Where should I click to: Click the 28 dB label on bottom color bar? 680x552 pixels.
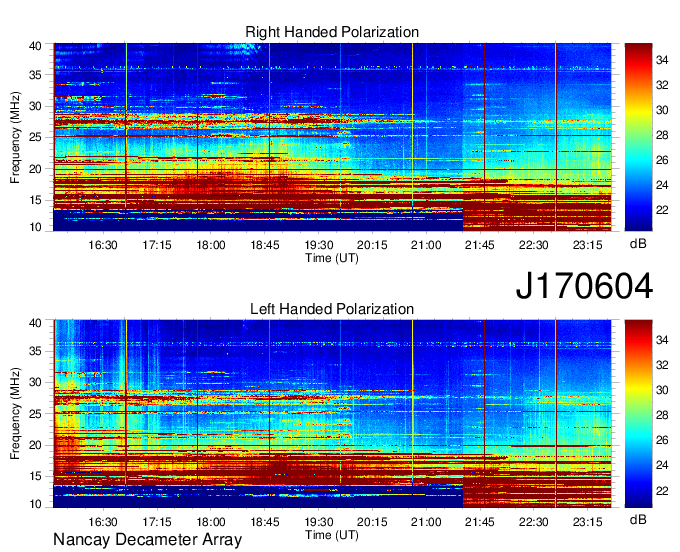click(x=662, y=415)
